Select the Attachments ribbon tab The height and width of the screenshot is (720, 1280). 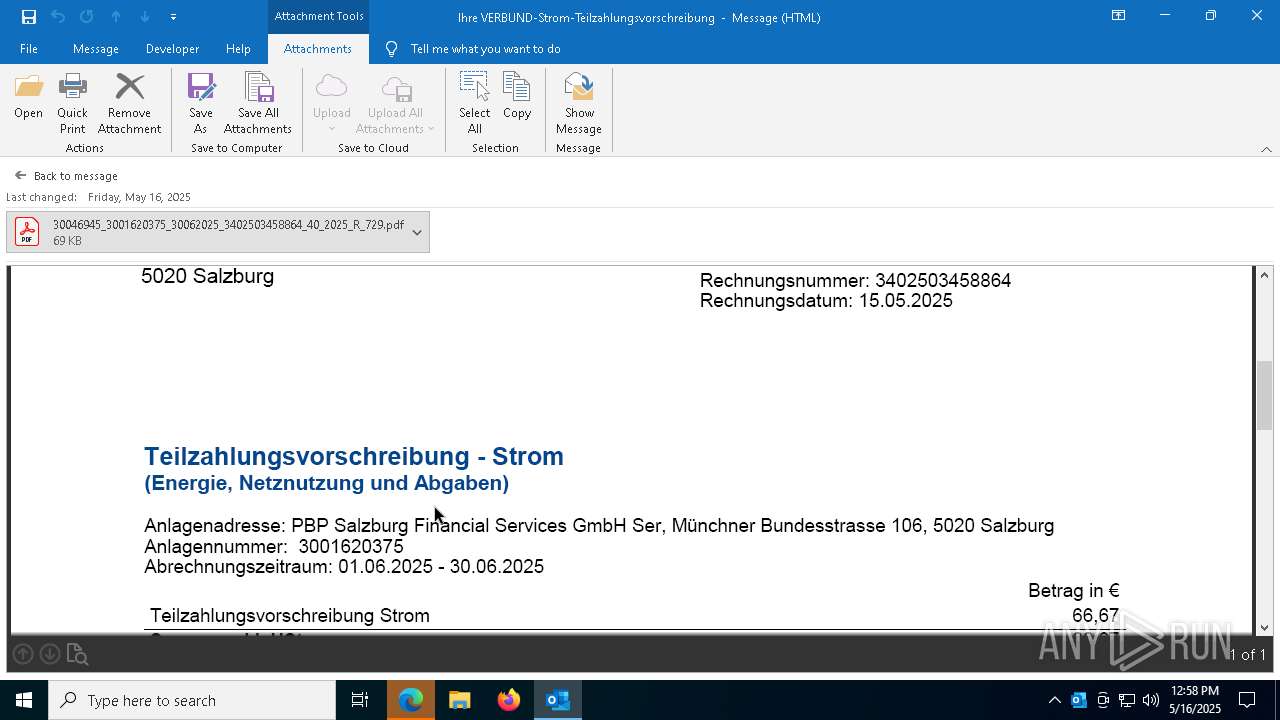[317, 49]
